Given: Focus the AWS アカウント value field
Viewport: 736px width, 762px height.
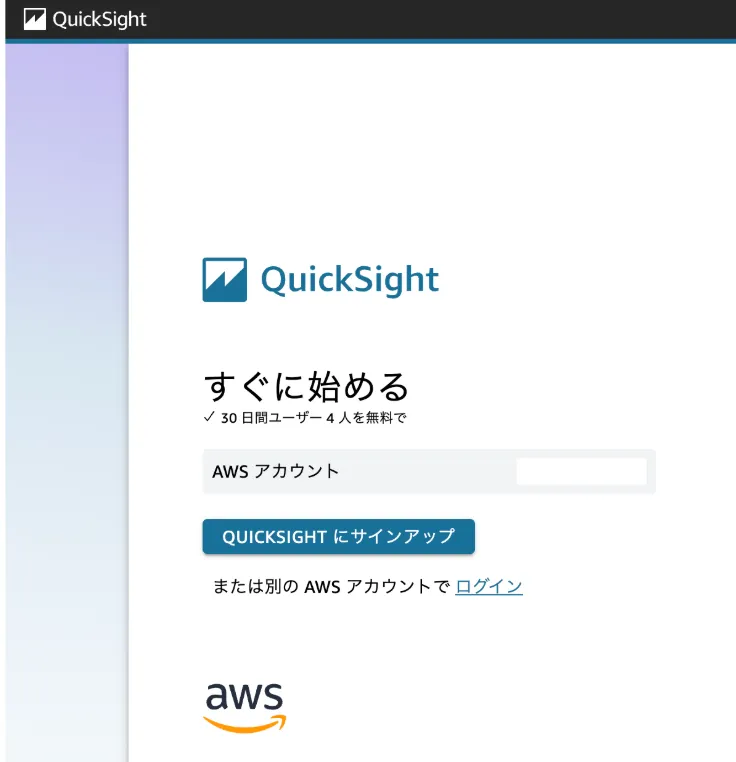Looking at the screenshot, I should pos(581,471).
